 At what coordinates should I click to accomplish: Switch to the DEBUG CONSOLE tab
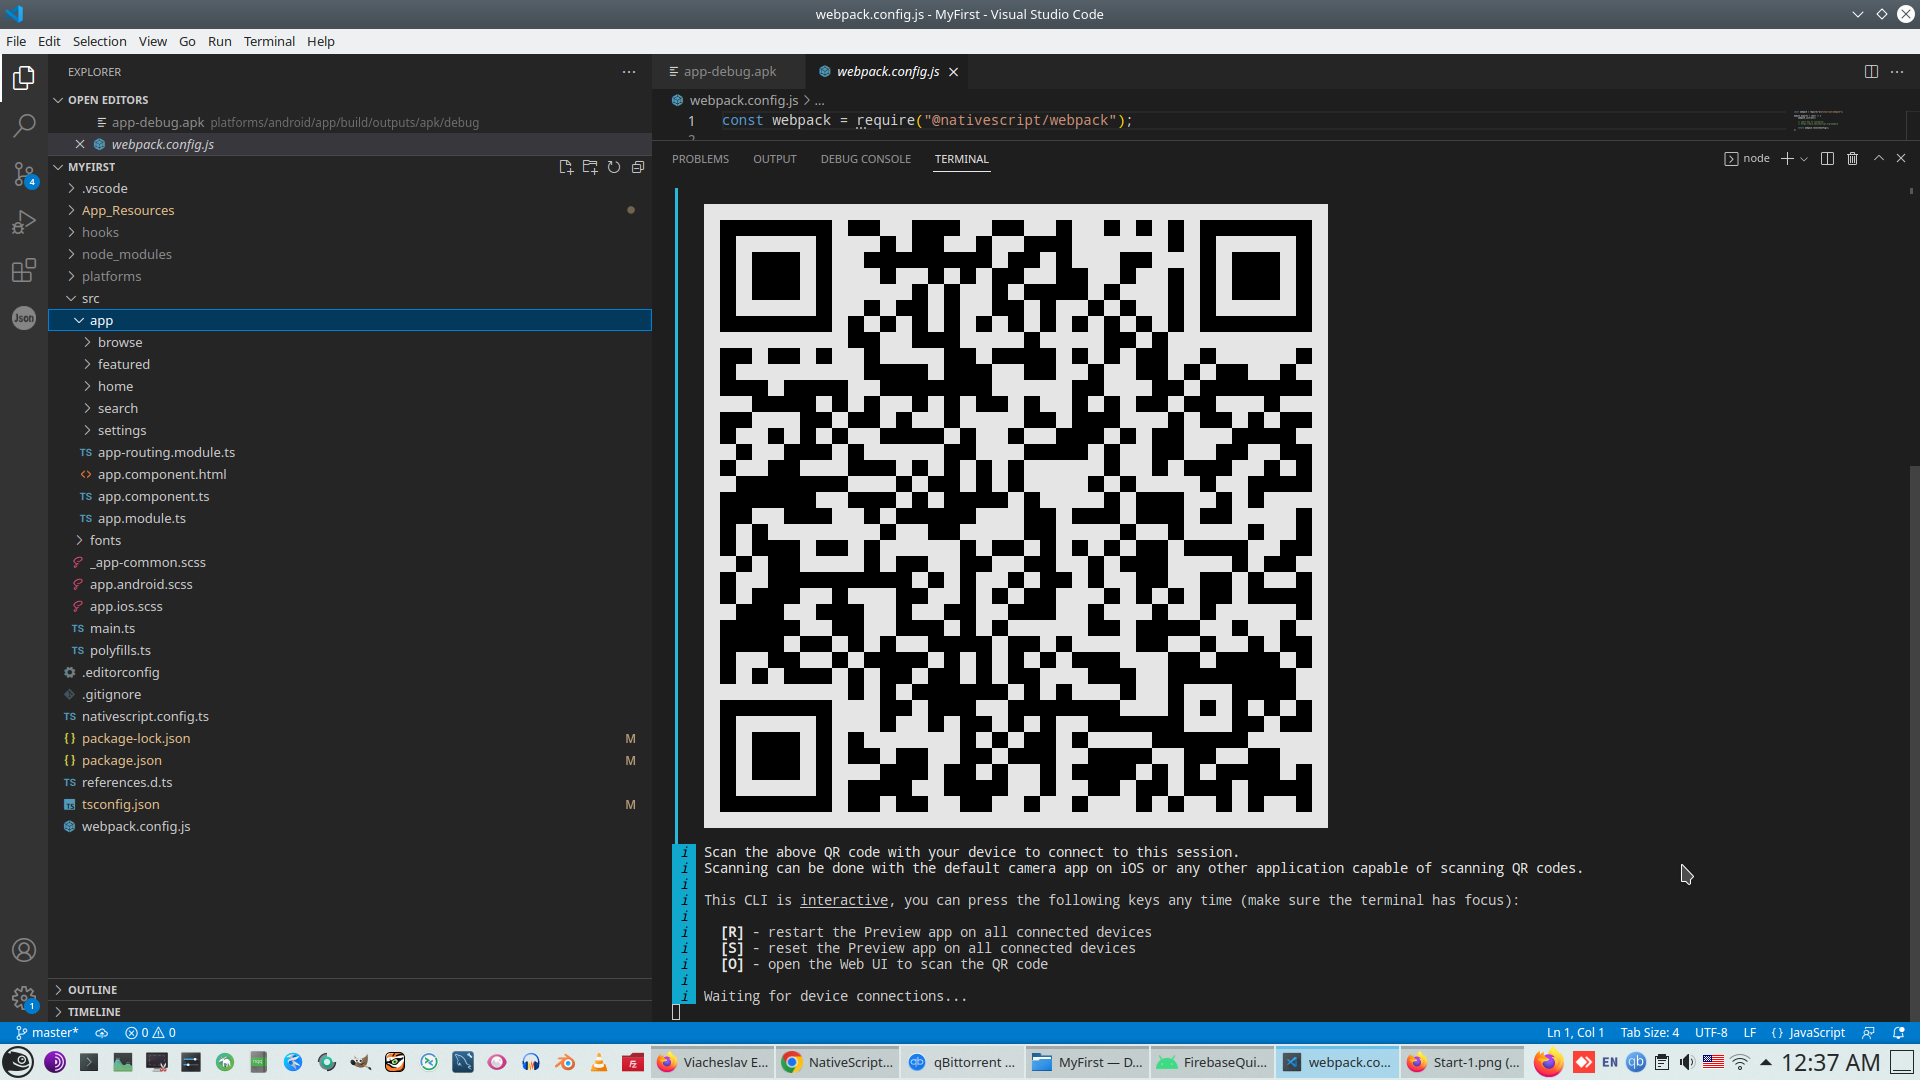pyautogui.click(x=865, y=159)
